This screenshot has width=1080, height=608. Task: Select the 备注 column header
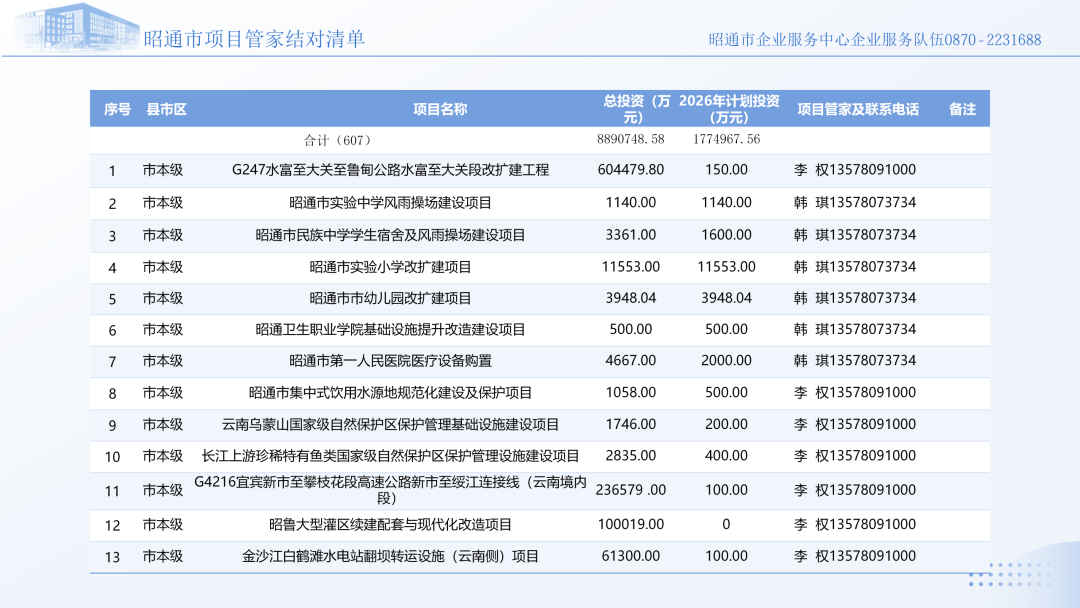[962, 109]
